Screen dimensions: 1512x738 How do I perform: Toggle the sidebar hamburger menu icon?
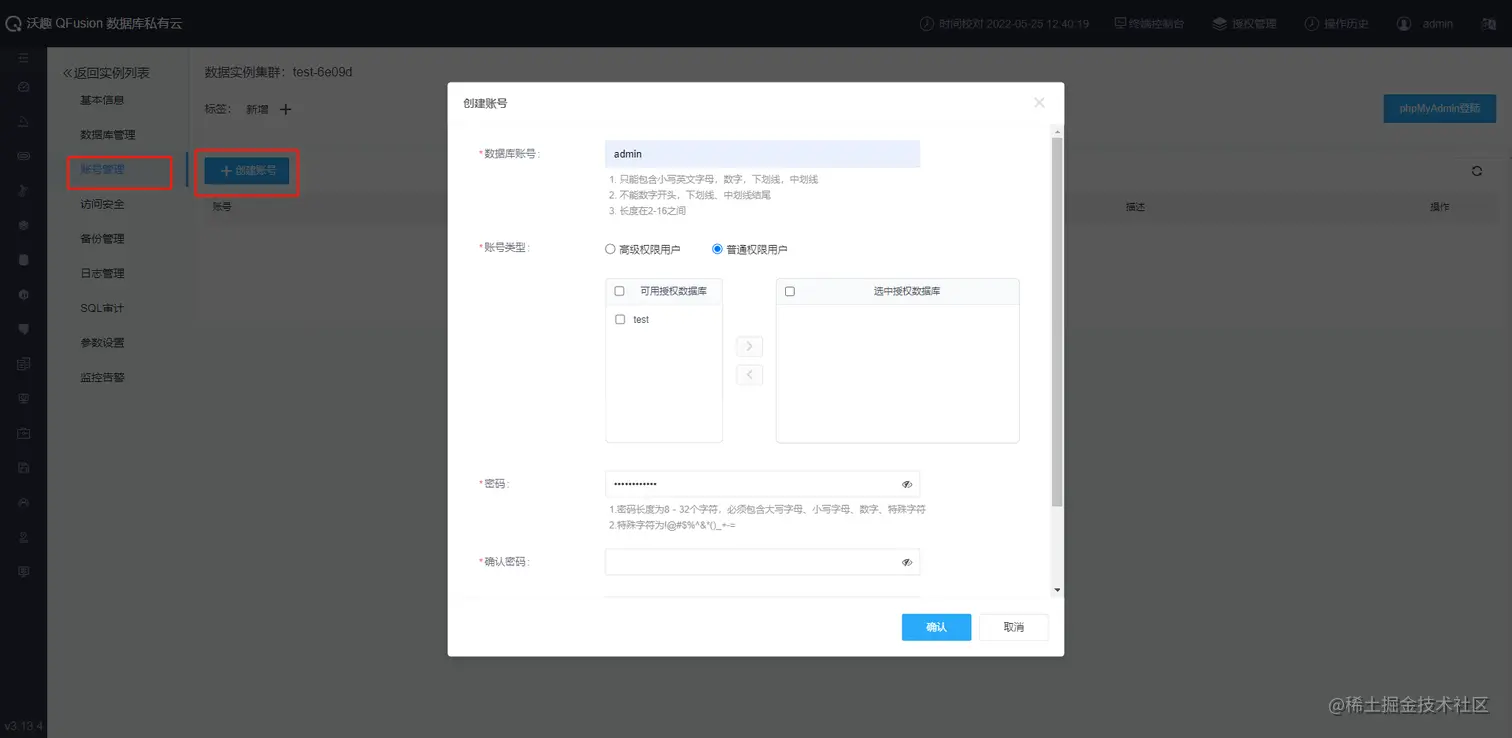click(23, 58)
